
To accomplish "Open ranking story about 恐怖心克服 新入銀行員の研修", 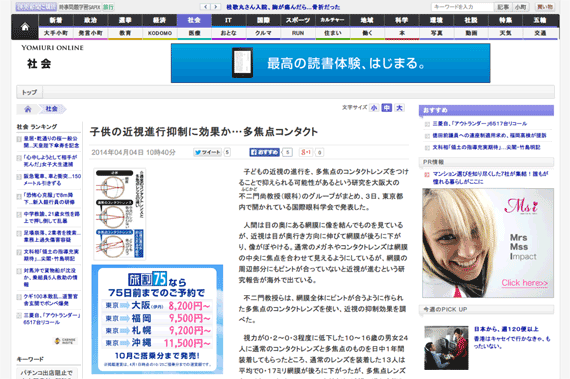I will (x=49, y=198).
